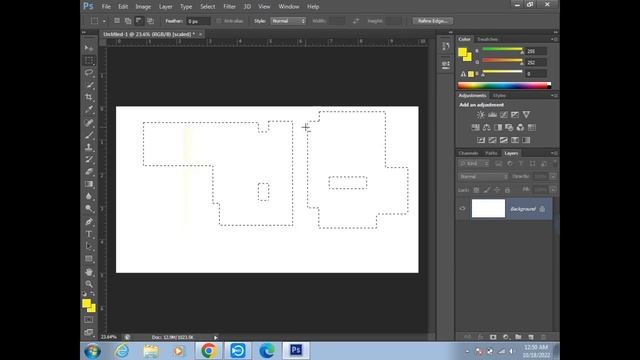Viewport: 640px width, 360px height.
Task: Swap foreground and background colors
Action: (93, 293)
